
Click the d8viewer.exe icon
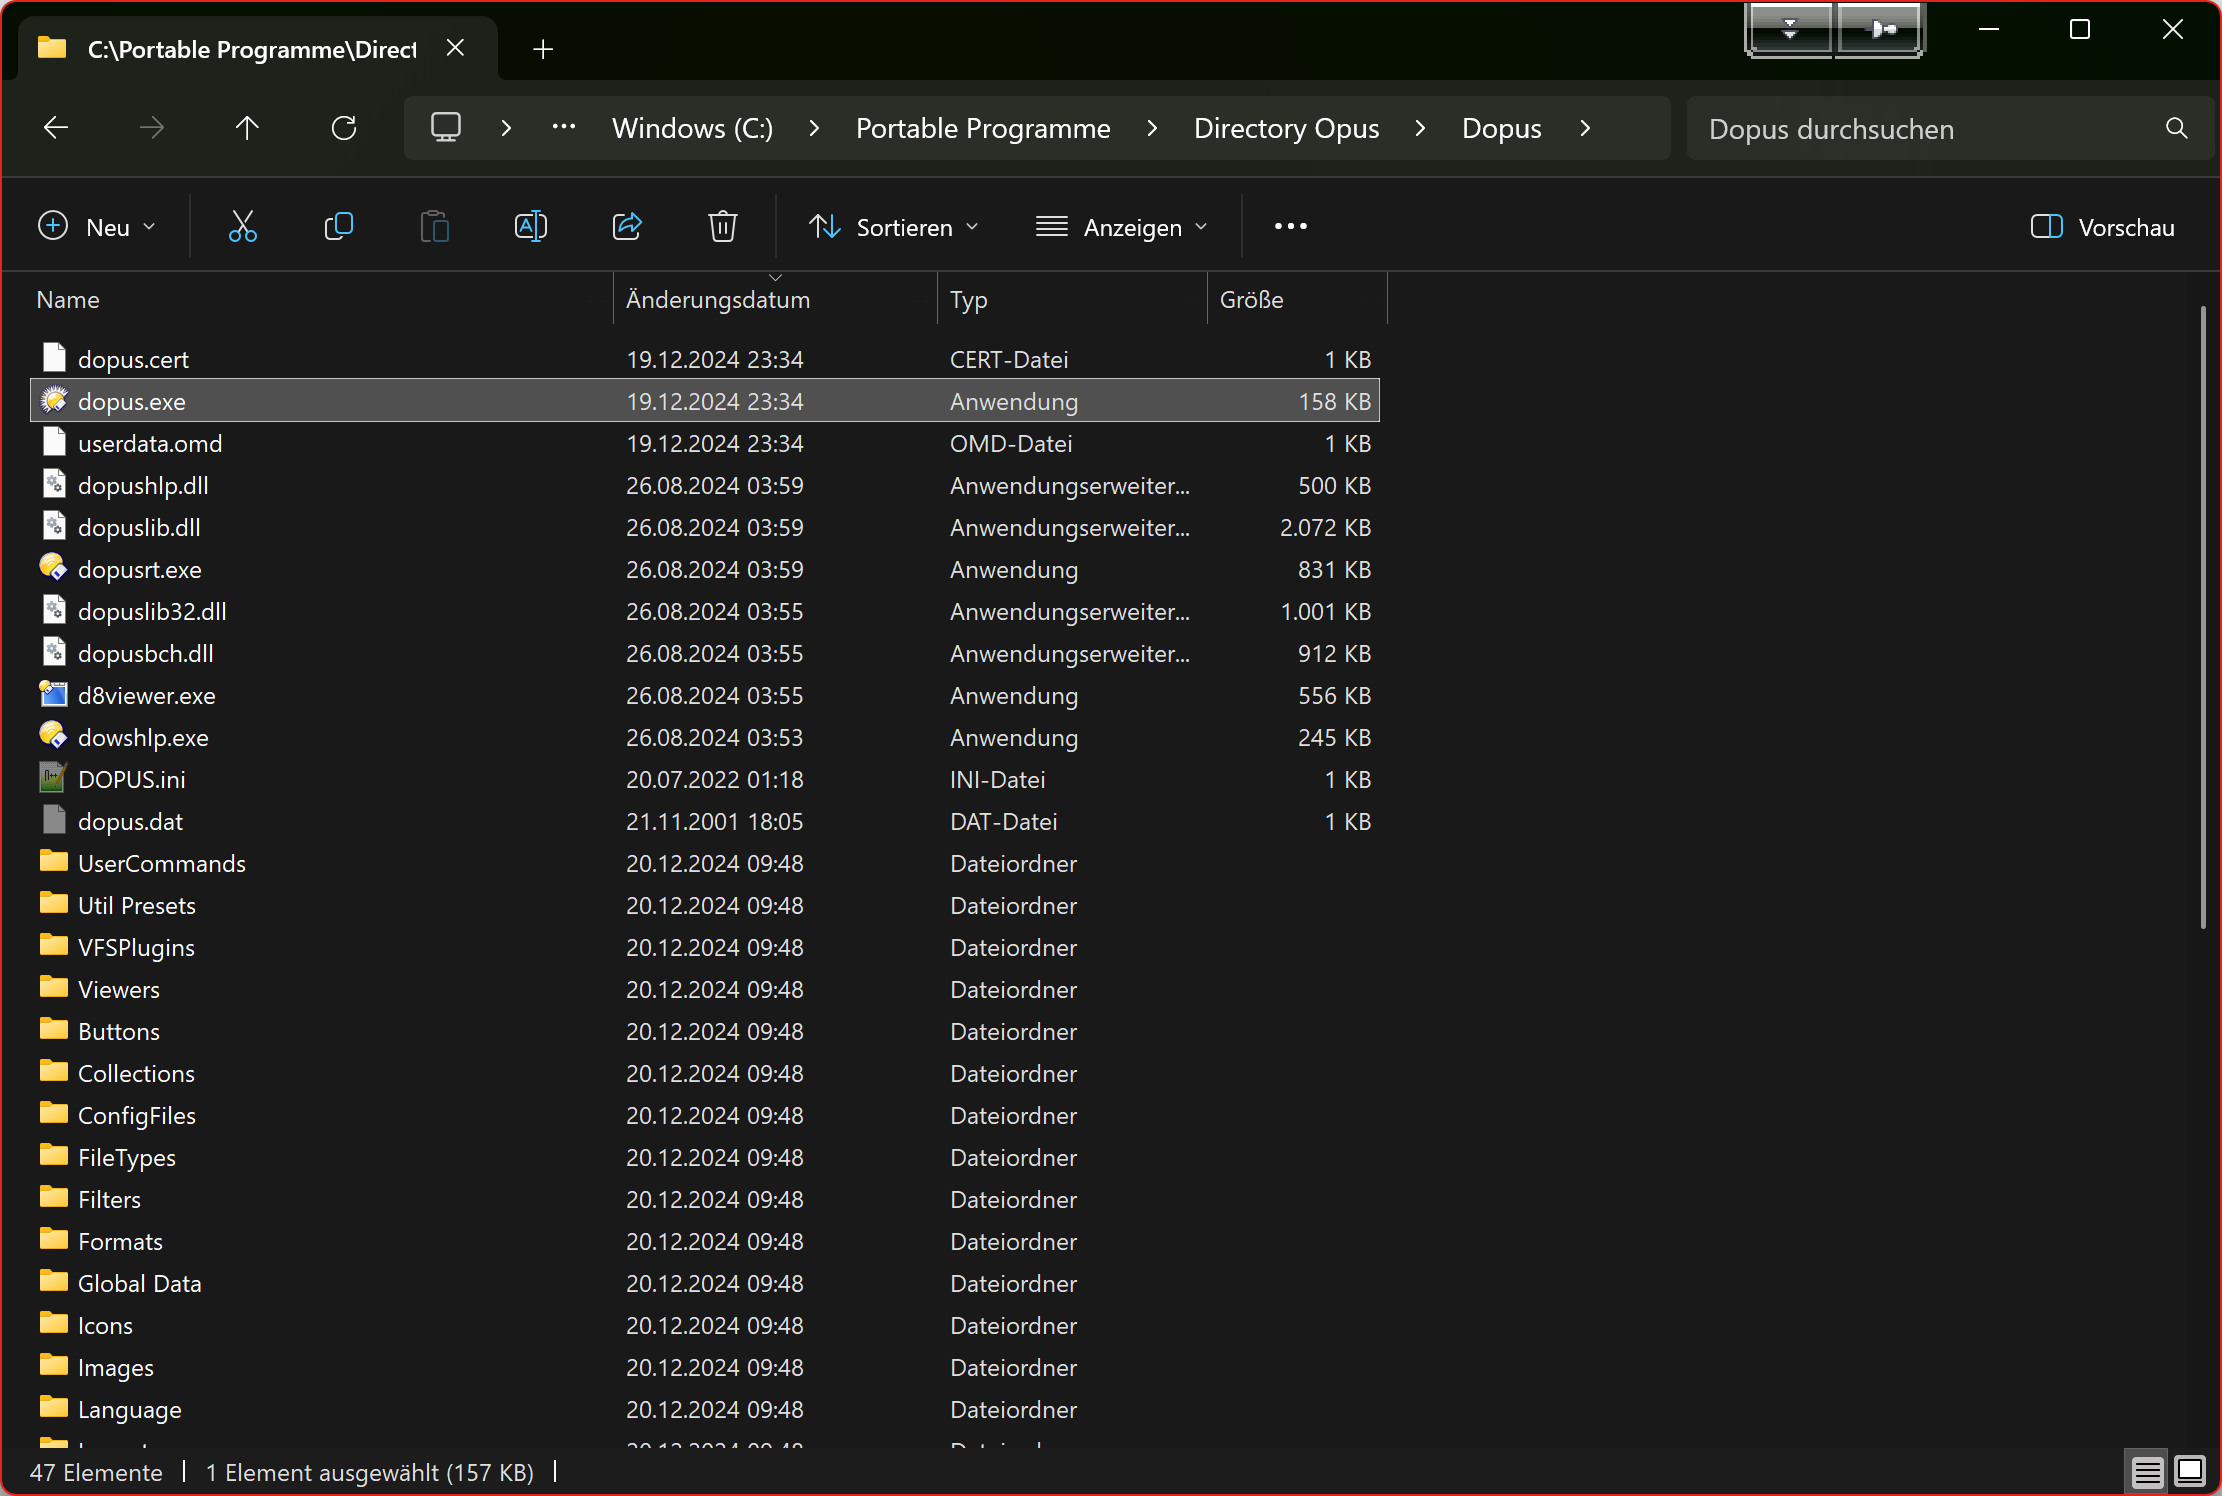[54, 694]
